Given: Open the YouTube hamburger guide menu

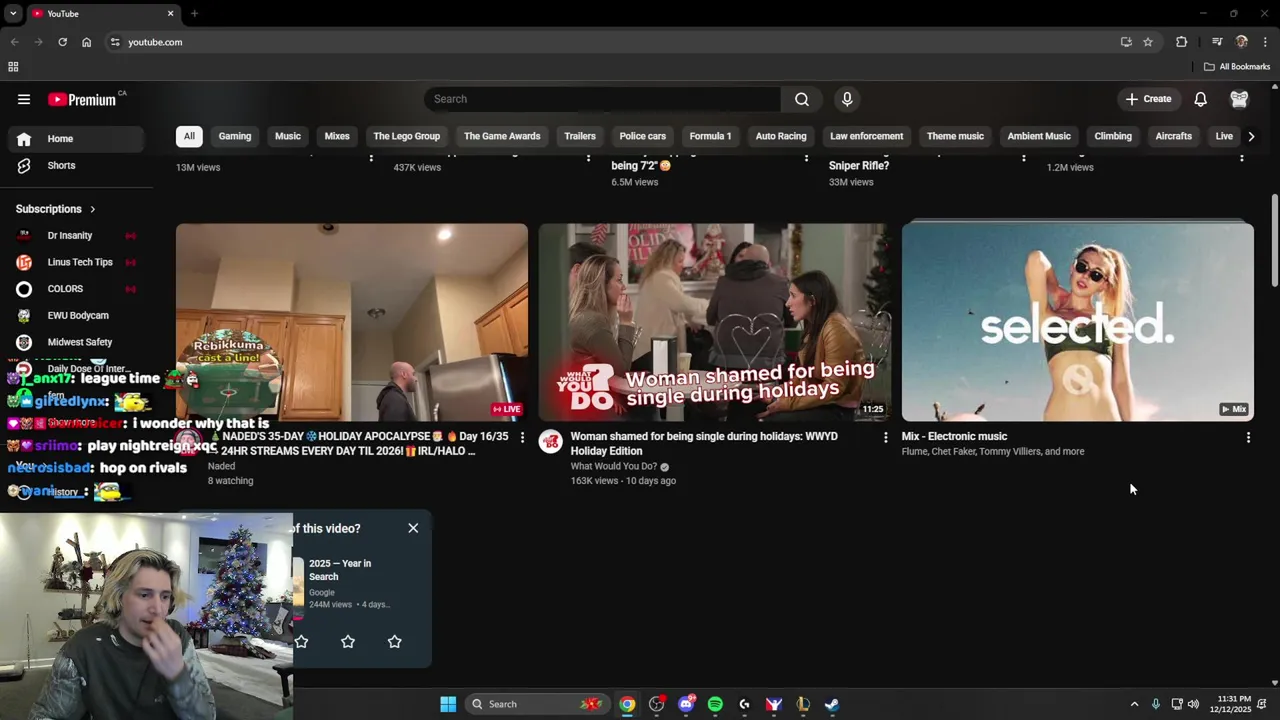Looking at the screenshot, I should [24, 99].
